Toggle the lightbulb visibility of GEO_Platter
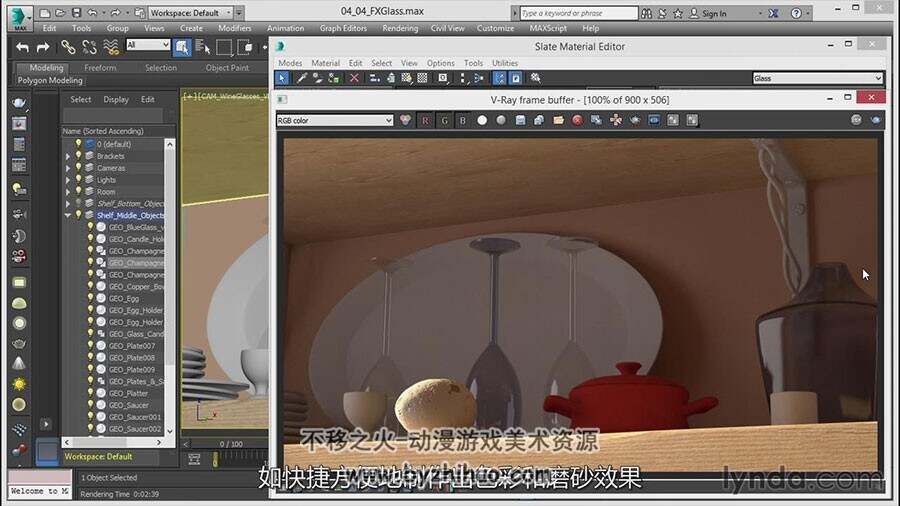 (90, 393)
